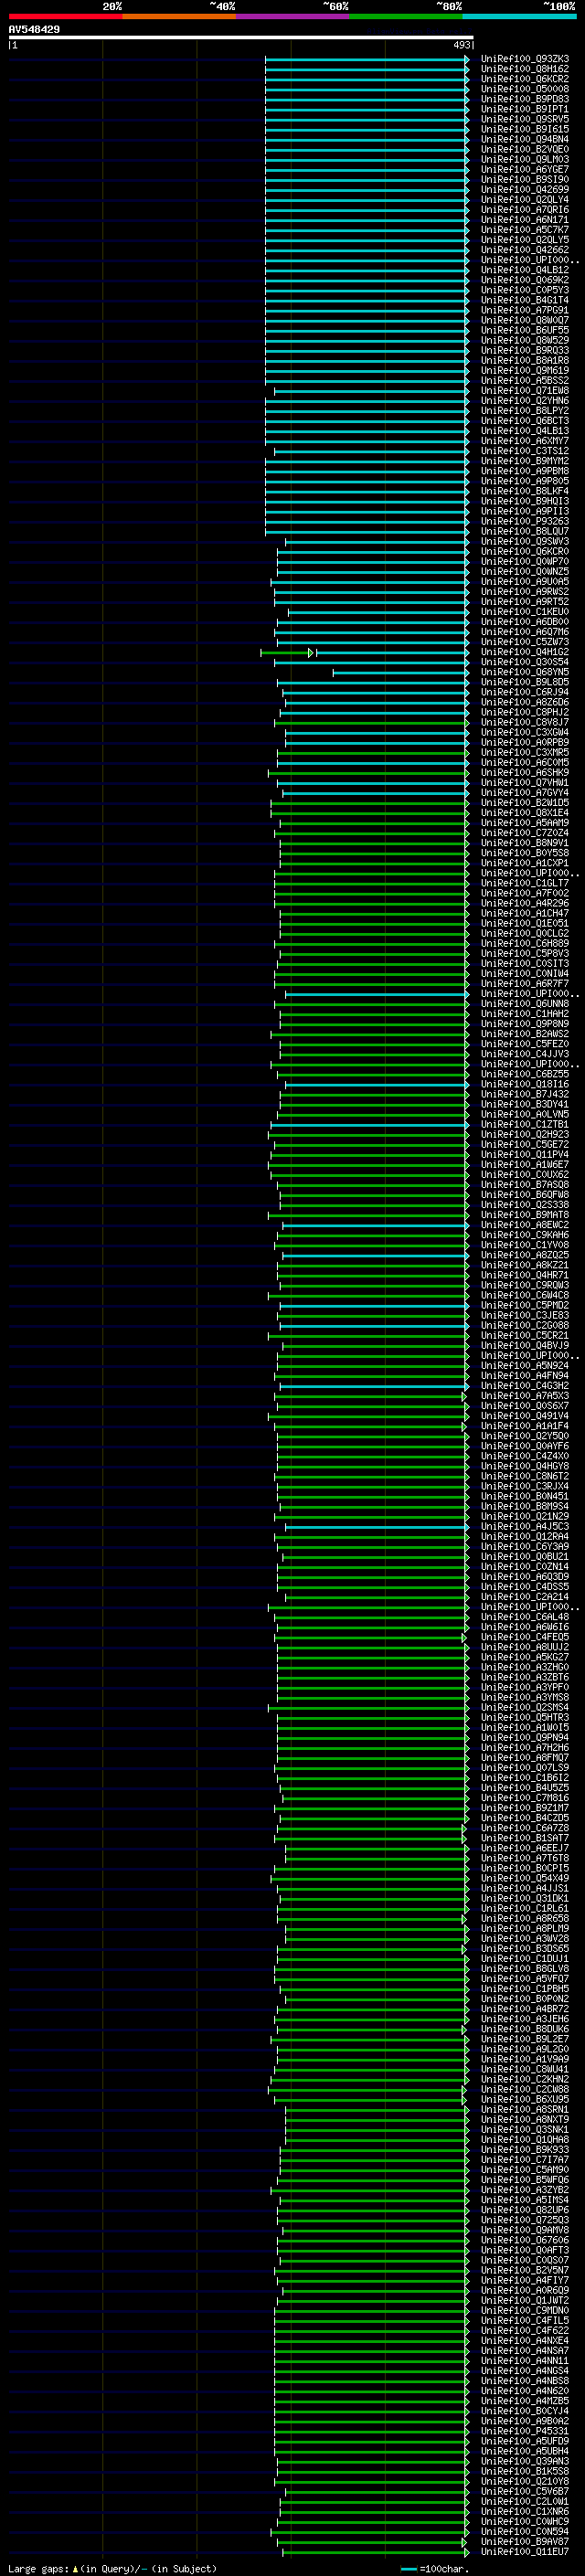Pick the green ~80% identity legend segment
585x2576 pixels.
click(x=406, y=16)
